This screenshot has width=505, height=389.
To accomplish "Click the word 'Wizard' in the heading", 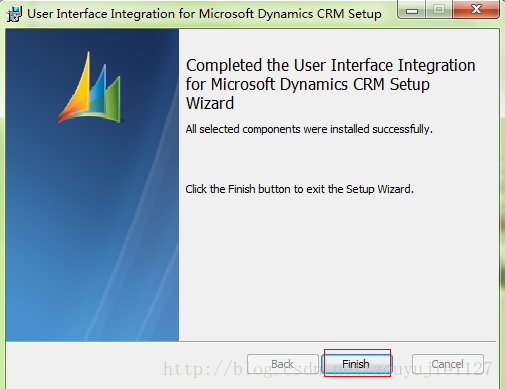I will (x=210, y=103).
